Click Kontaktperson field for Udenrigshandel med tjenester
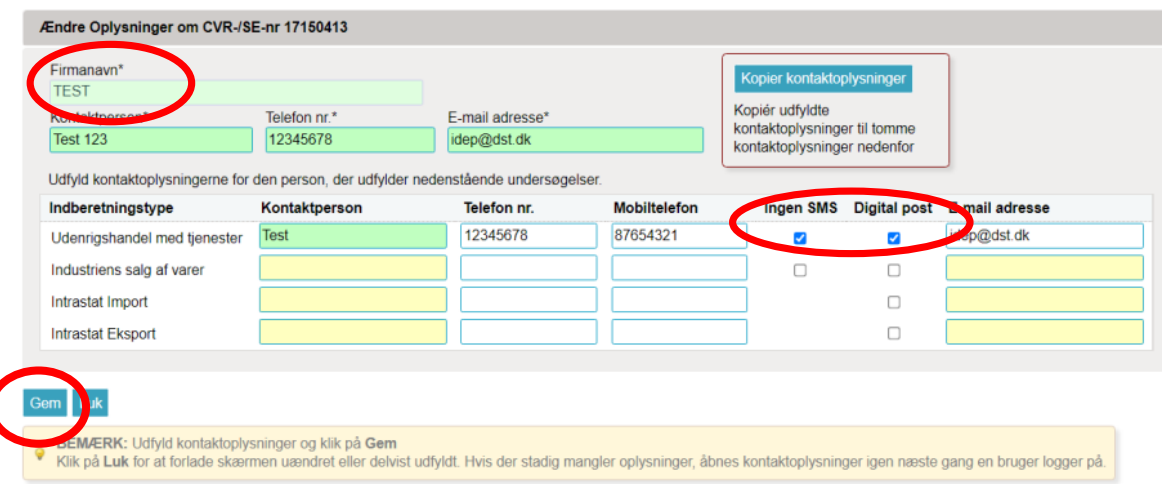The width and height of the screenshot is (1167, 489). (x=353, y=236)
